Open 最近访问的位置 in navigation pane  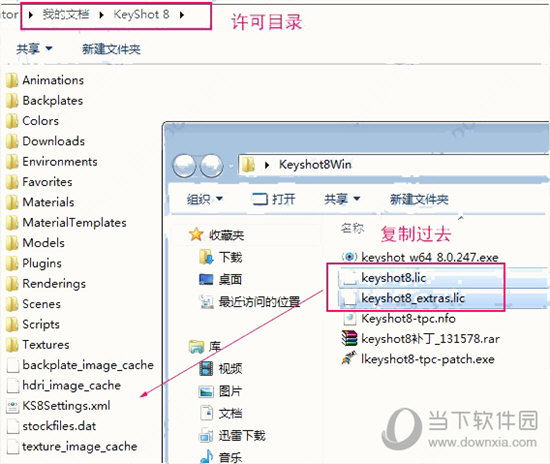pyautogui.click(x=249, y=302)
